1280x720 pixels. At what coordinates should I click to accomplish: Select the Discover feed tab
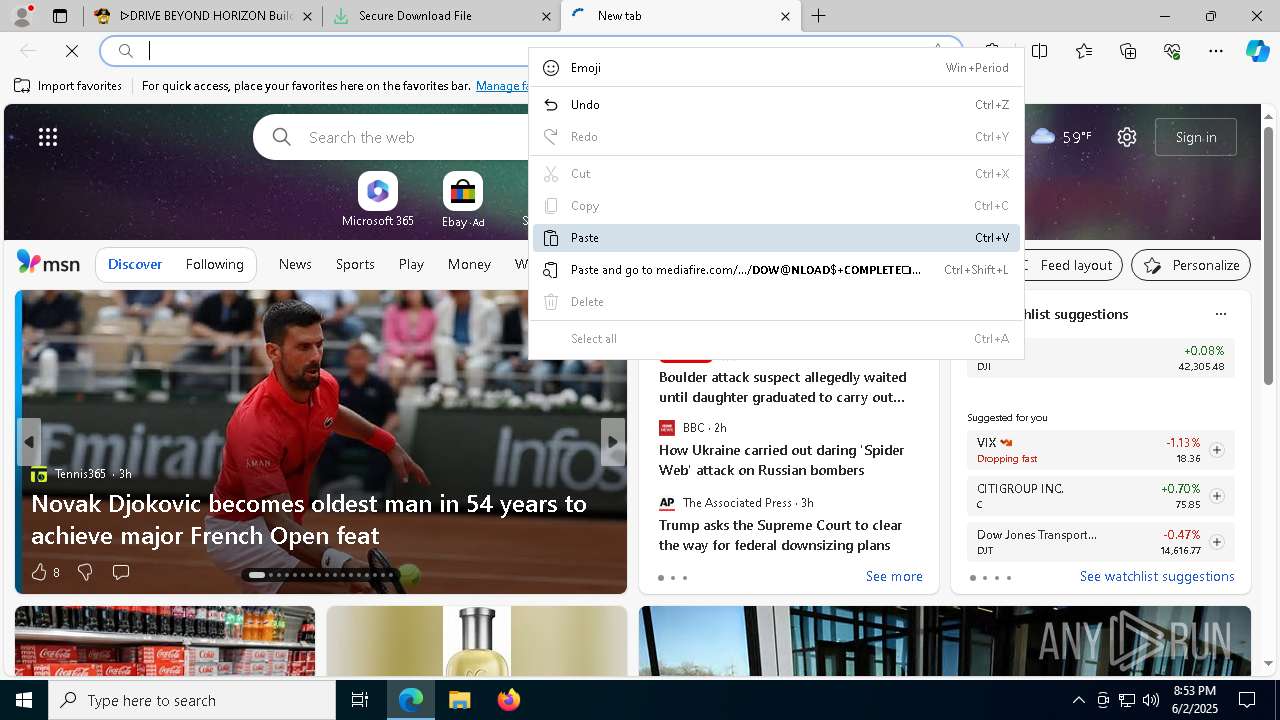[x=135, y=264]
